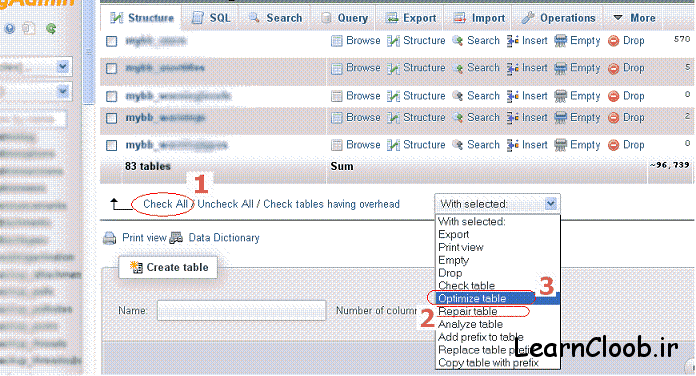This screenshot has height=376, width=696.
Task: Open the Export tab in the top bar
Action: pos(411,18)
